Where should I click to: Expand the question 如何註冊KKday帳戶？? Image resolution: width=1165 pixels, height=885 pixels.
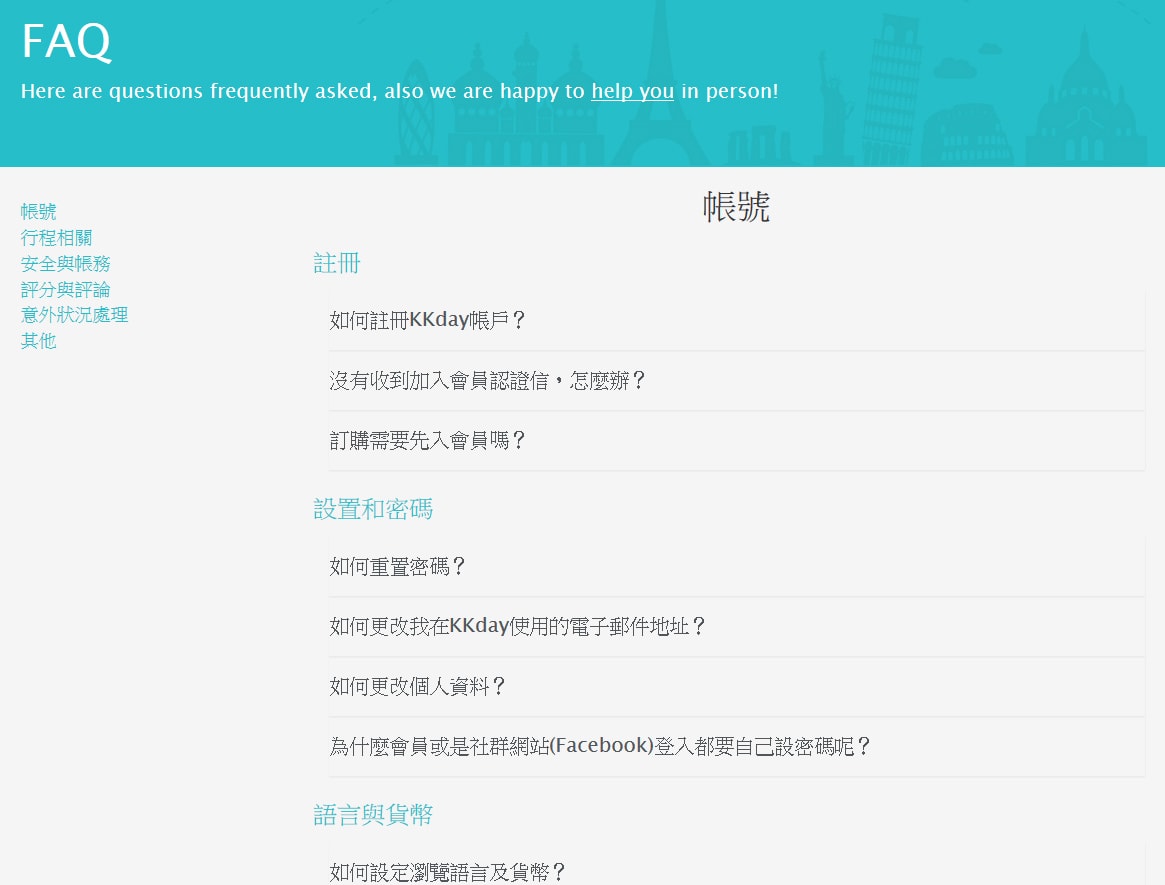click(x=736, y=320)
